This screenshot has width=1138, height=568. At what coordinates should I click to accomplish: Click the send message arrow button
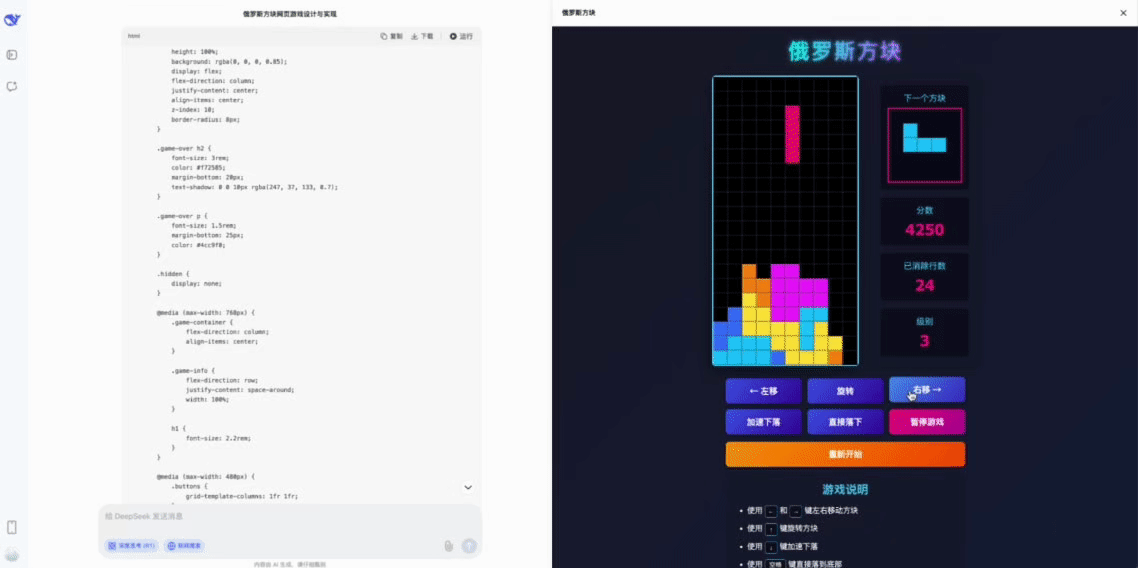pyautogui.click(x=469, y=546)
